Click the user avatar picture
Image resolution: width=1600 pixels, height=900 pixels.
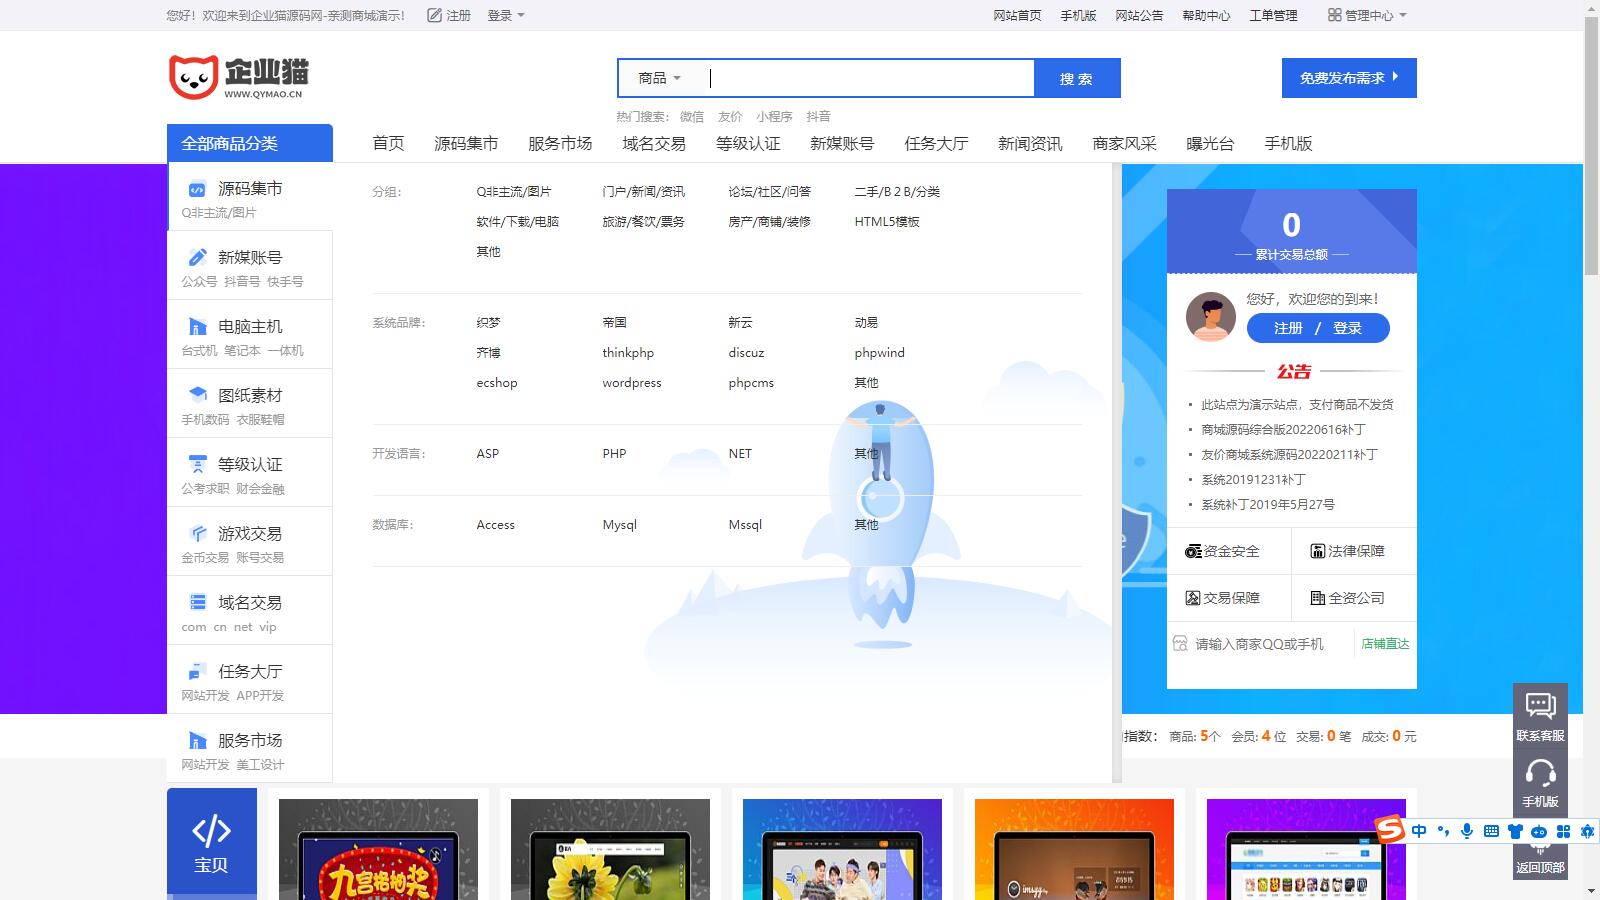(x=1210, y=317)
